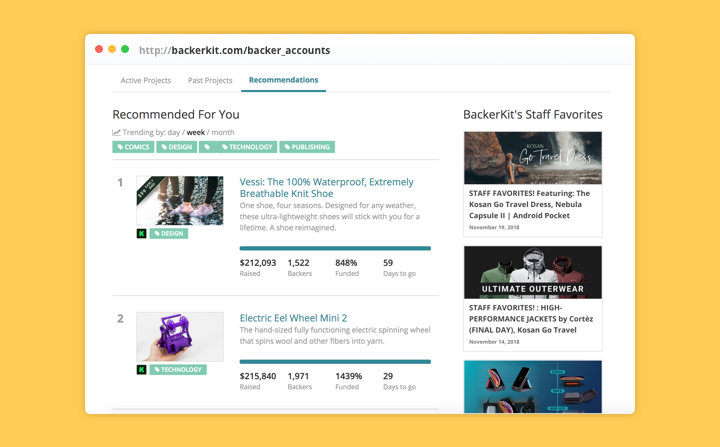Click the '$212,093' raised amount
The image size is (720, 447).
click(x=258, y=263)
